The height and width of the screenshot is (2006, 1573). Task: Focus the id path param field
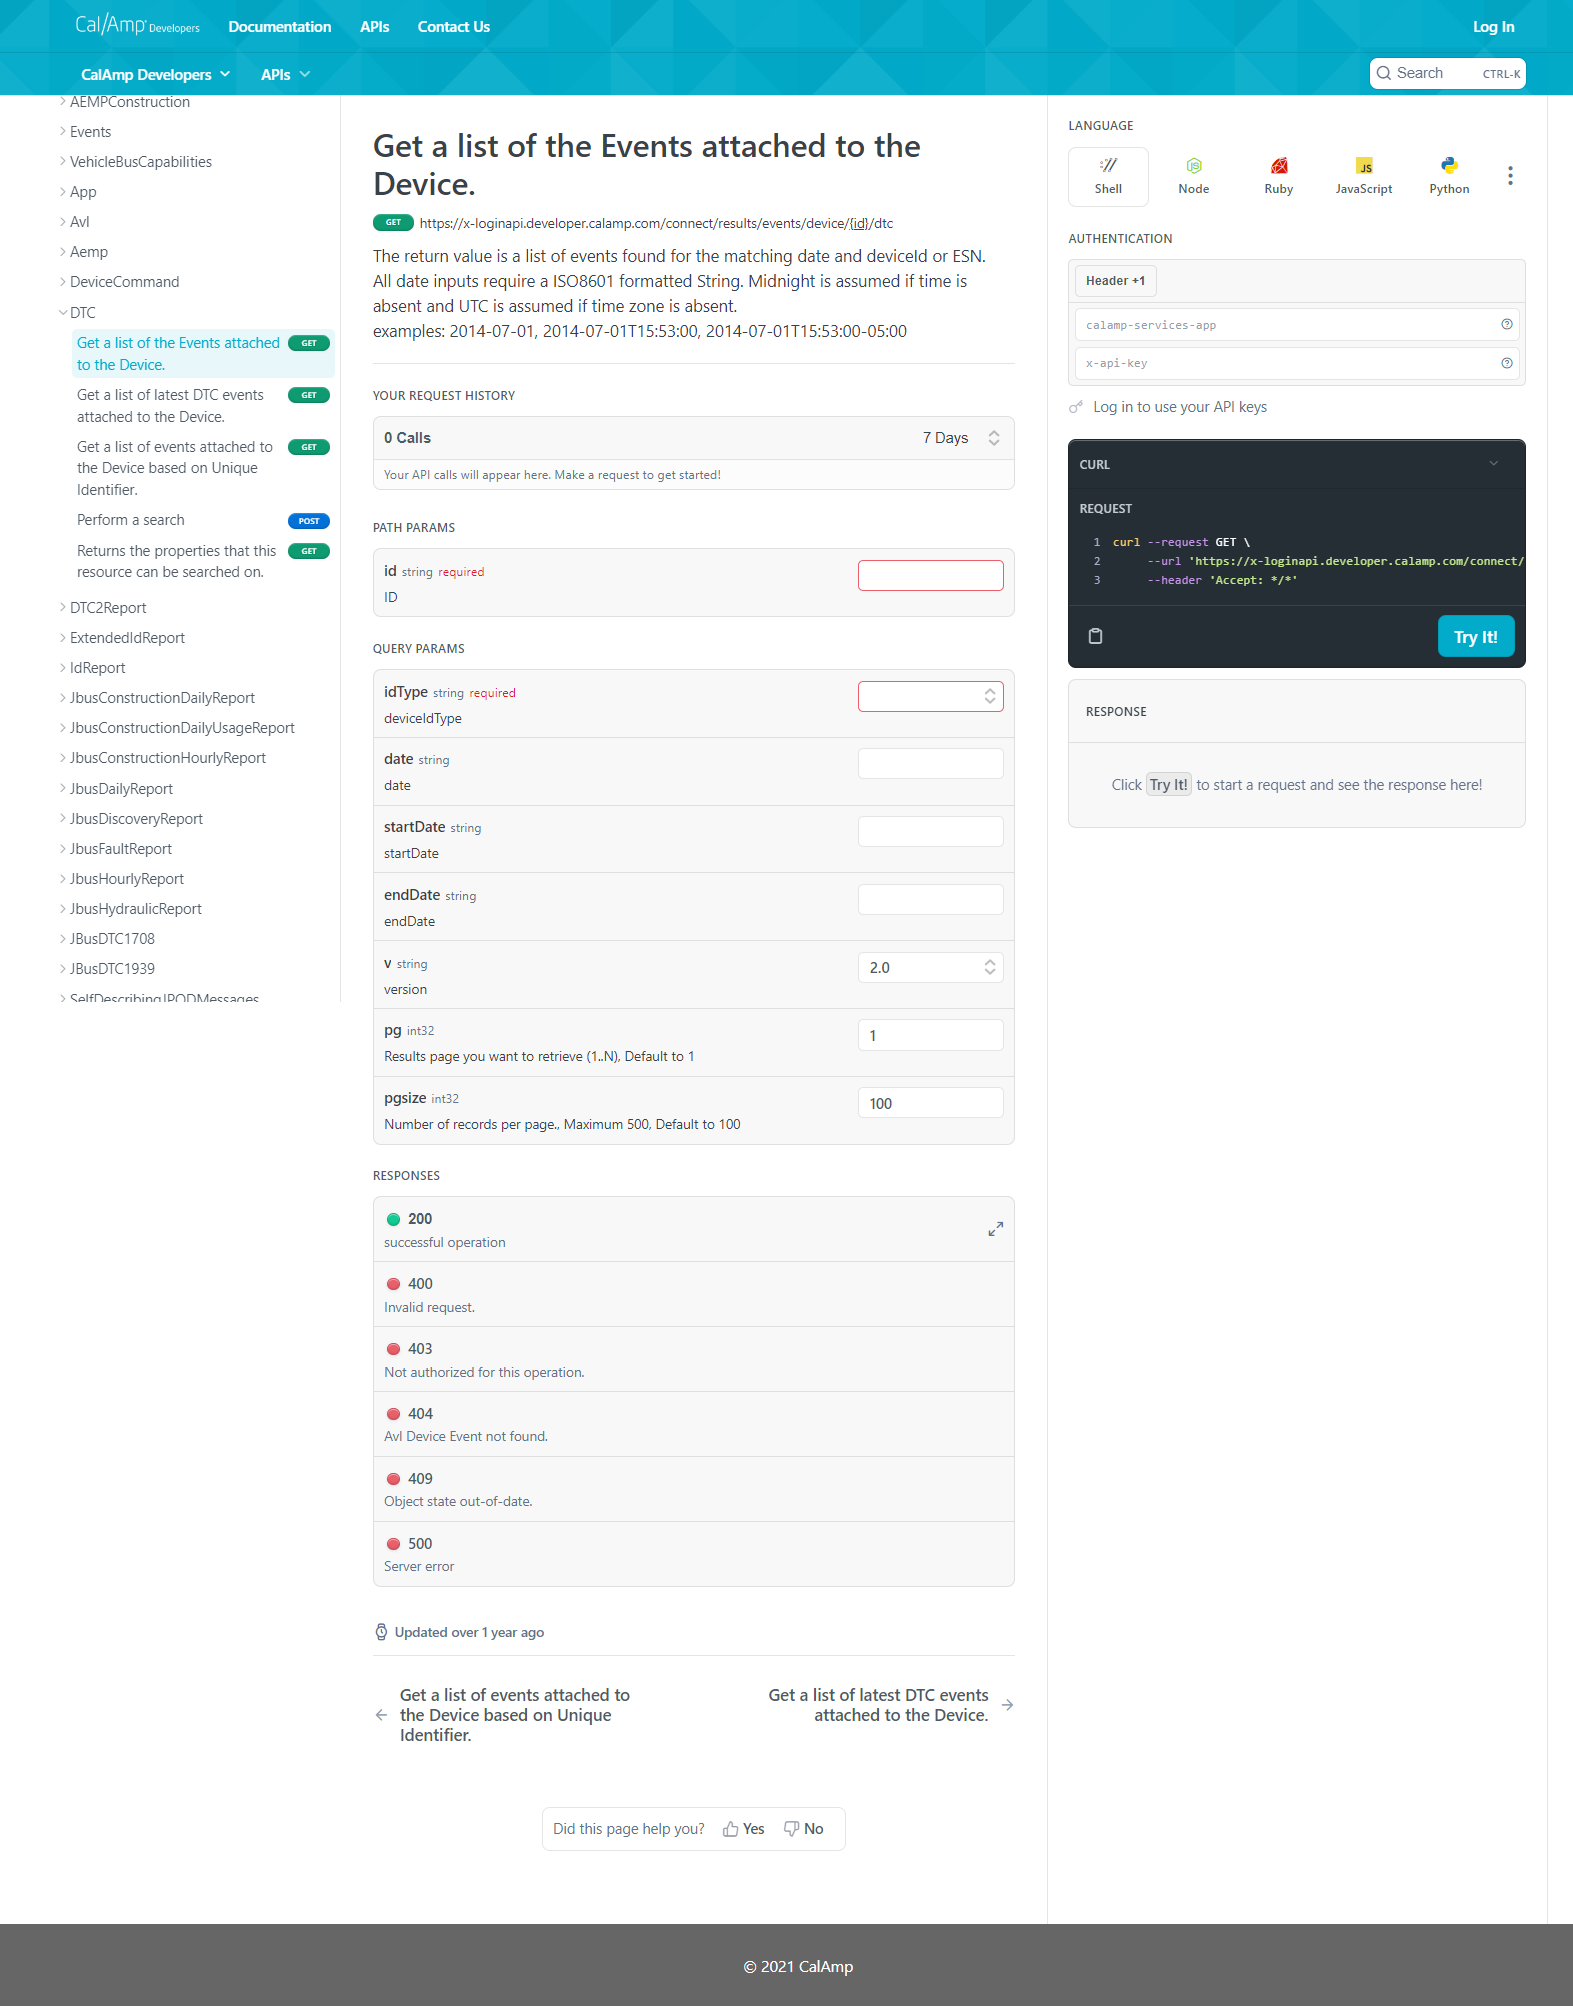[x=930, y=575]
